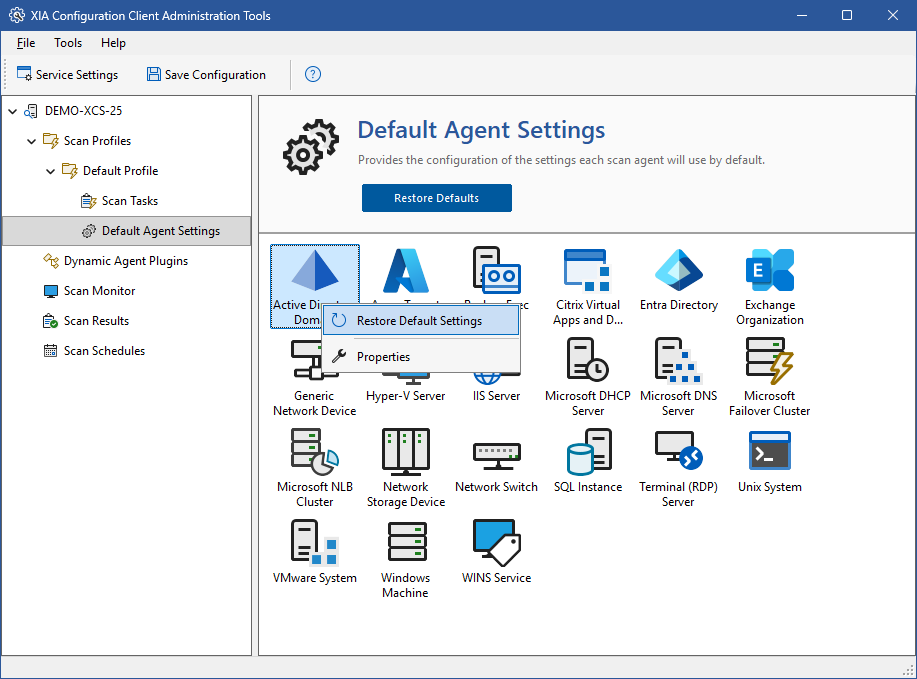The width and height of the screenshot is (917, 679).
Task: Choose Restore Default Settings from context menu
Action: click(419, 321)
